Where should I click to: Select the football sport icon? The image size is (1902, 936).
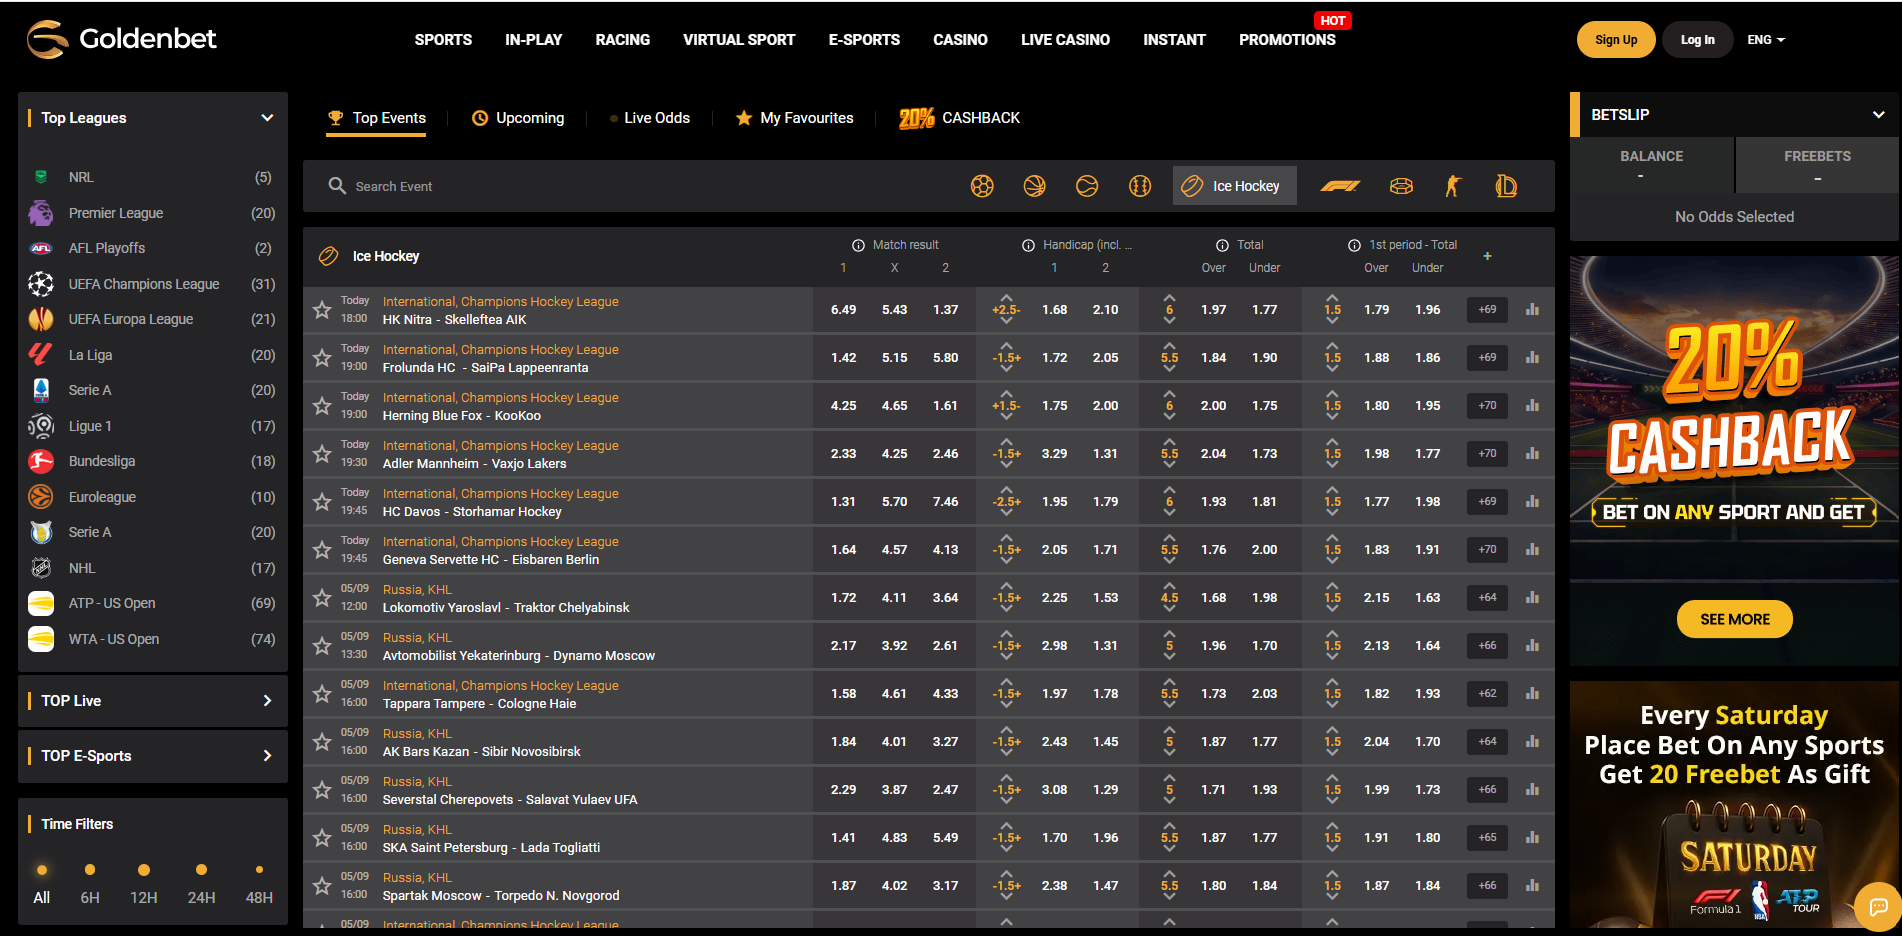[982, 186]
